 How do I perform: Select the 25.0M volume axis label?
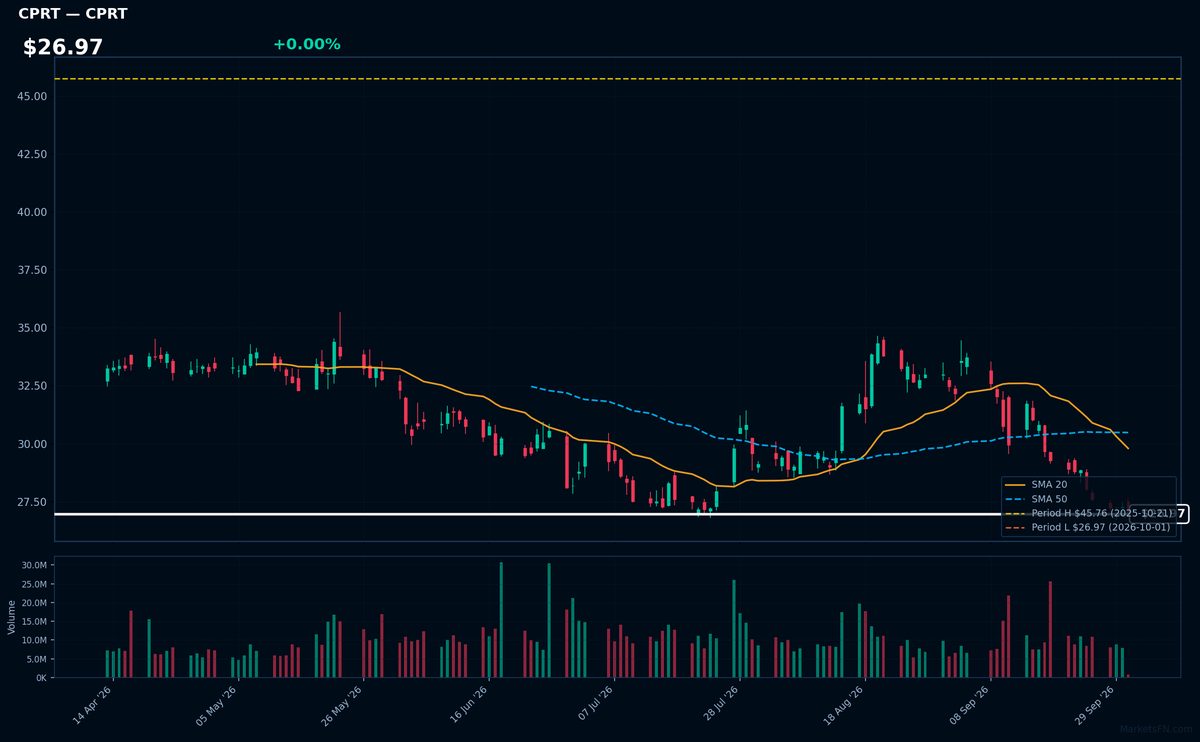tap(33, 584)
